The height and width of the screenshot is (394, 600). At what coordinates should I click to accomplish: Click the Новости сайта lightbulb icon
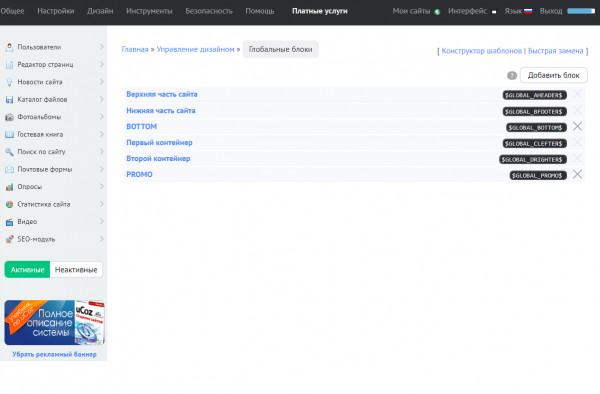pyautogui.click(x=10, y=82)
